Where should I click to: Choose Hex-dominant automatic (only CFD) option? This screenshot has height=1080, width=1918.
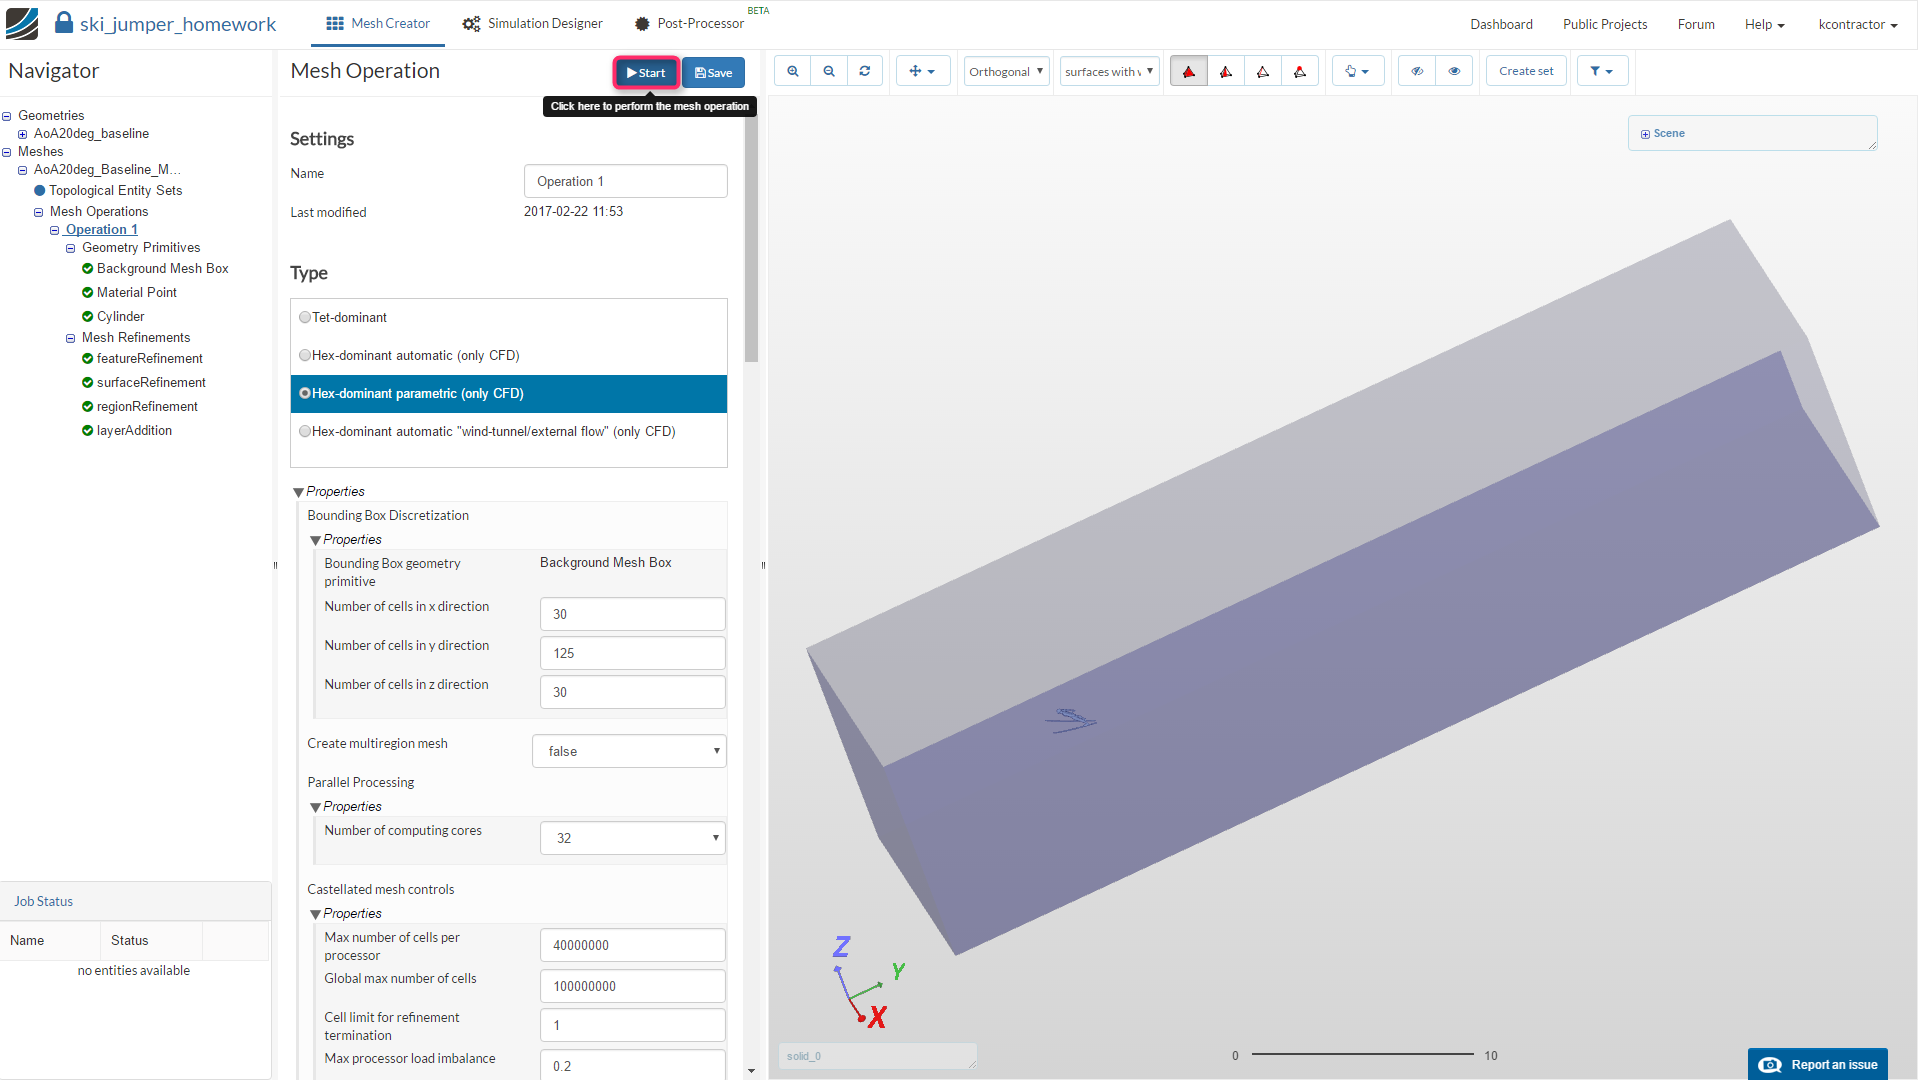coord(305,356)
